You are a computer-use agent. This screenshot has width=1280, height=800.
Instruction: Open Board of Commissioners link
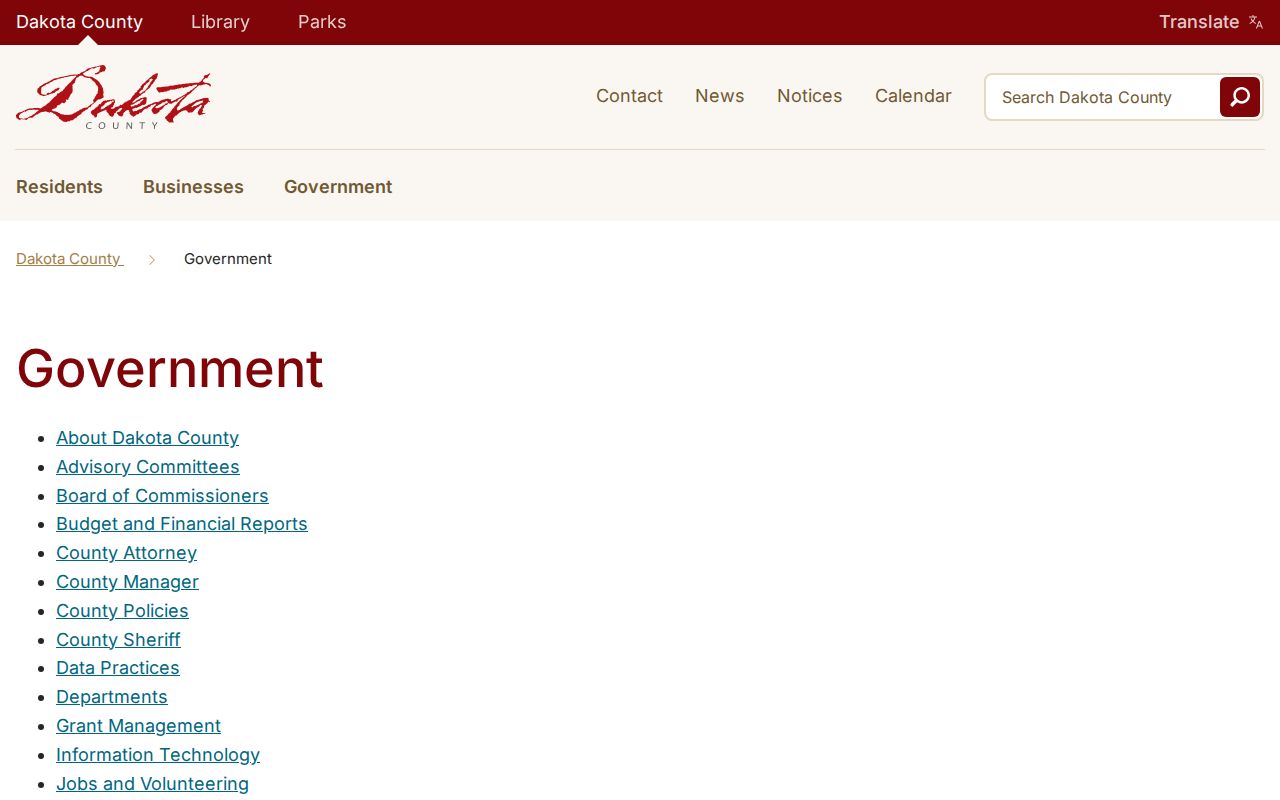tap(162, 496)
